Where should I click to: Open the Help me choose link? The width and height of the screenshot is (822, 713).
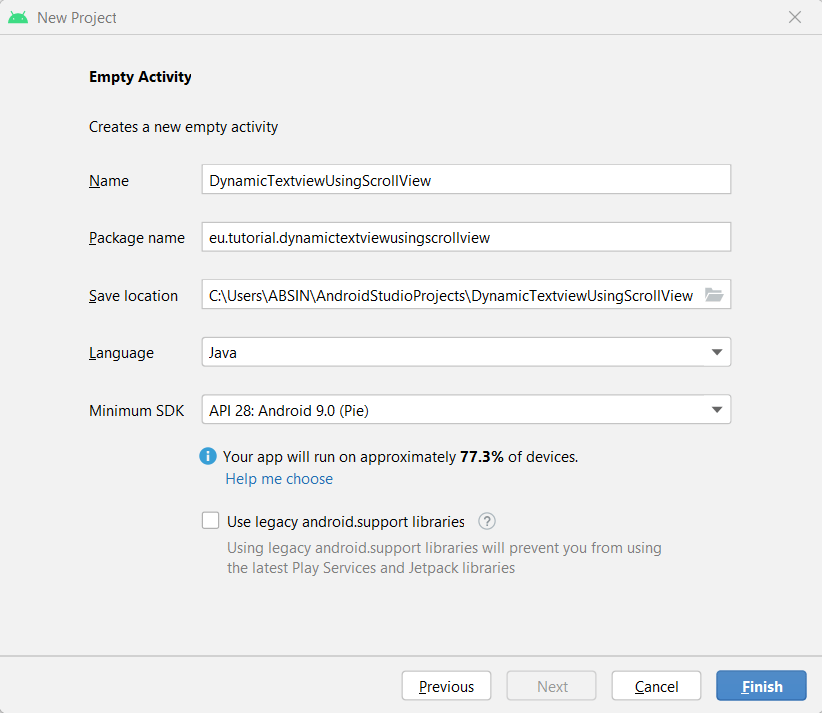pos(279,479)
